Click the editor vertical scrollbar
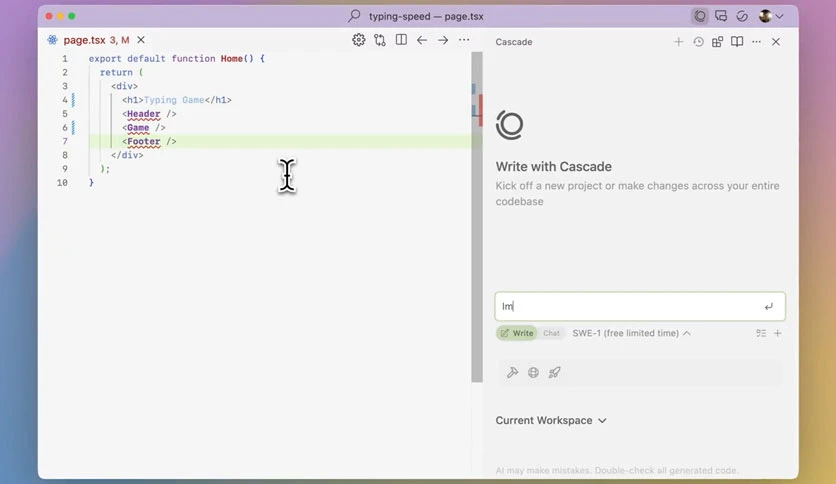The height and width of the screenshot is (484, 836). [477, 216]
